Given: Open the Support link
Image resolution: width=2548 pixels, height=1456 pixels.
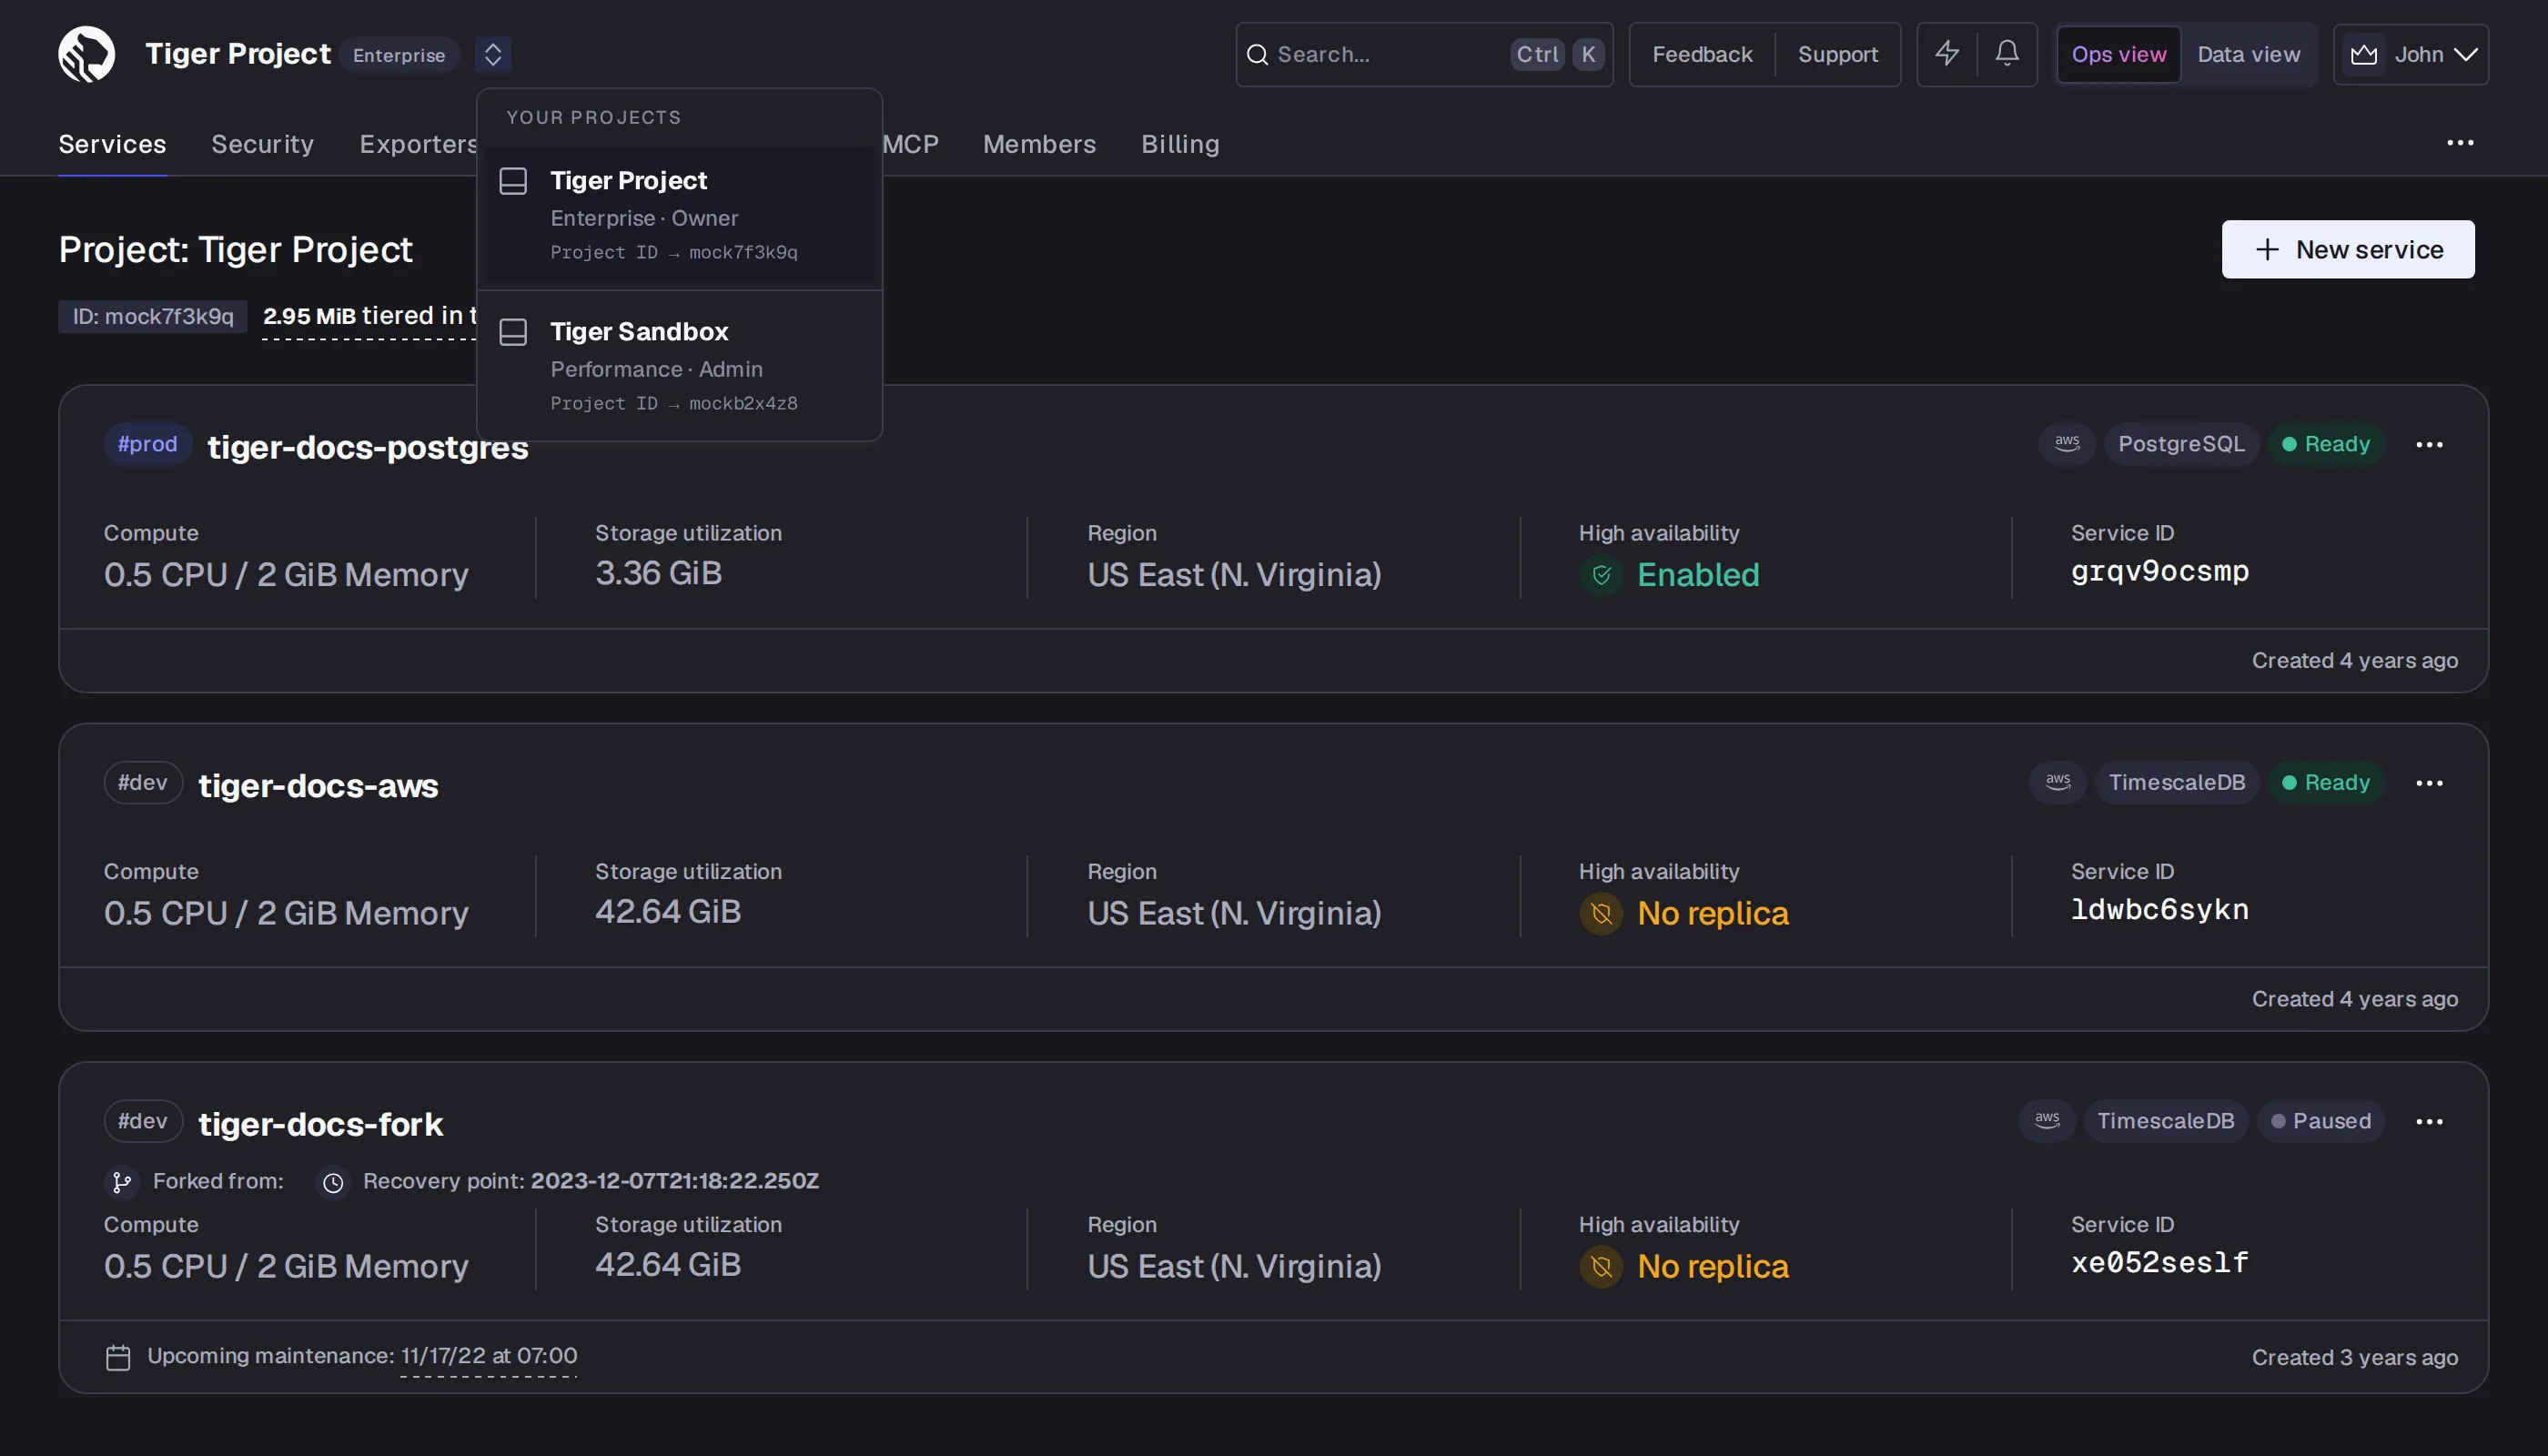Looking at the screenshot, I should coord(1837,55).
